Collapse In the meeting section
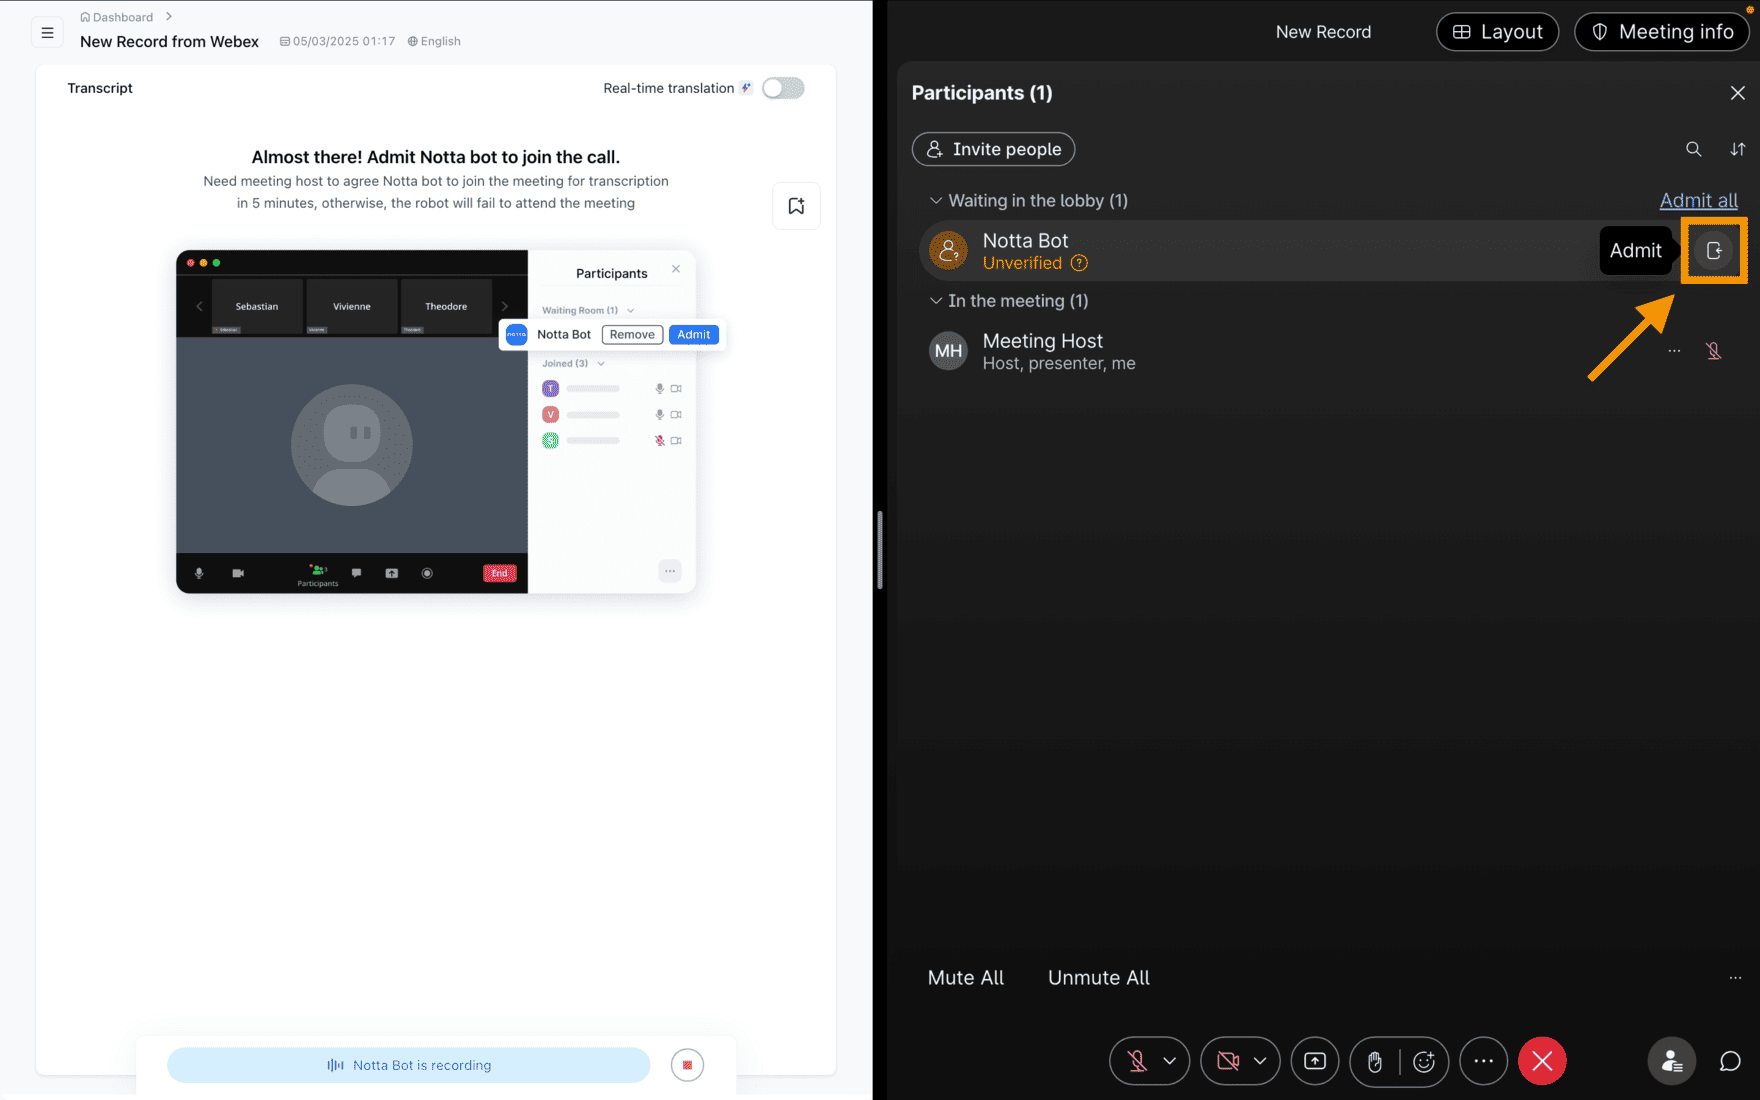 click(936, 301)
